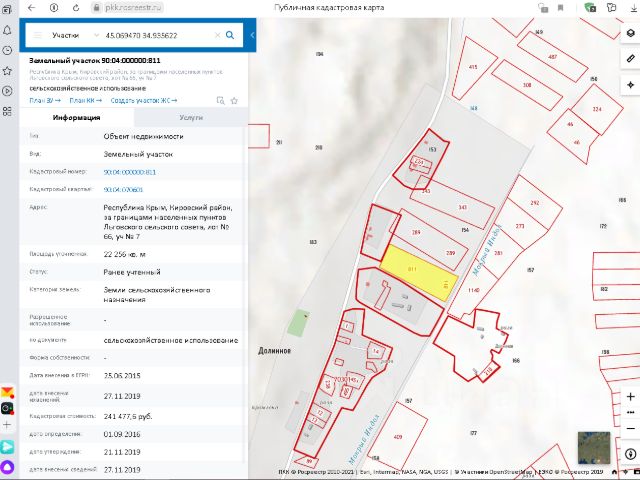Clear the search coordinates with X
Screen dimensions: 640x480
(216, 35)
